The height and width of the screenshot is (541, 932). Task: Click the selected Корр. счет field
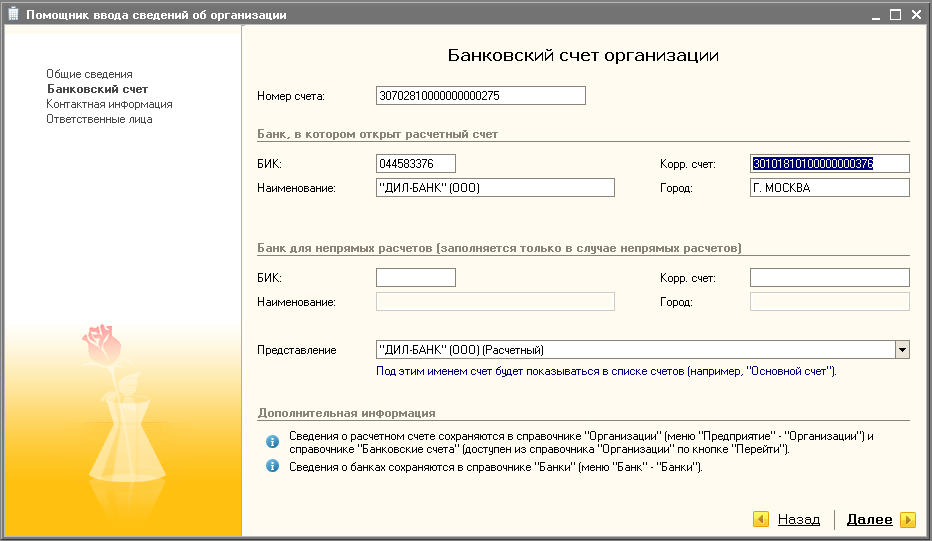coord(829,163)
